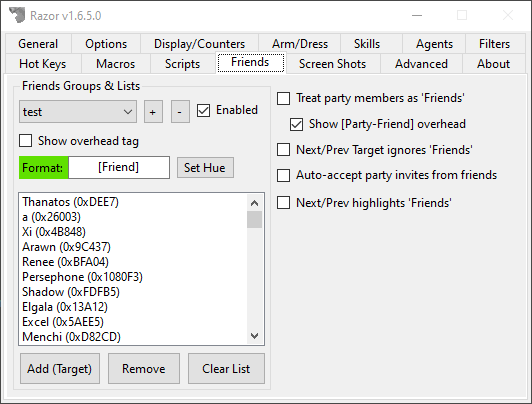Viewport: 532px width, 404px height.
Task: Open the 'test' friends group dropdown
Action: 78,112
